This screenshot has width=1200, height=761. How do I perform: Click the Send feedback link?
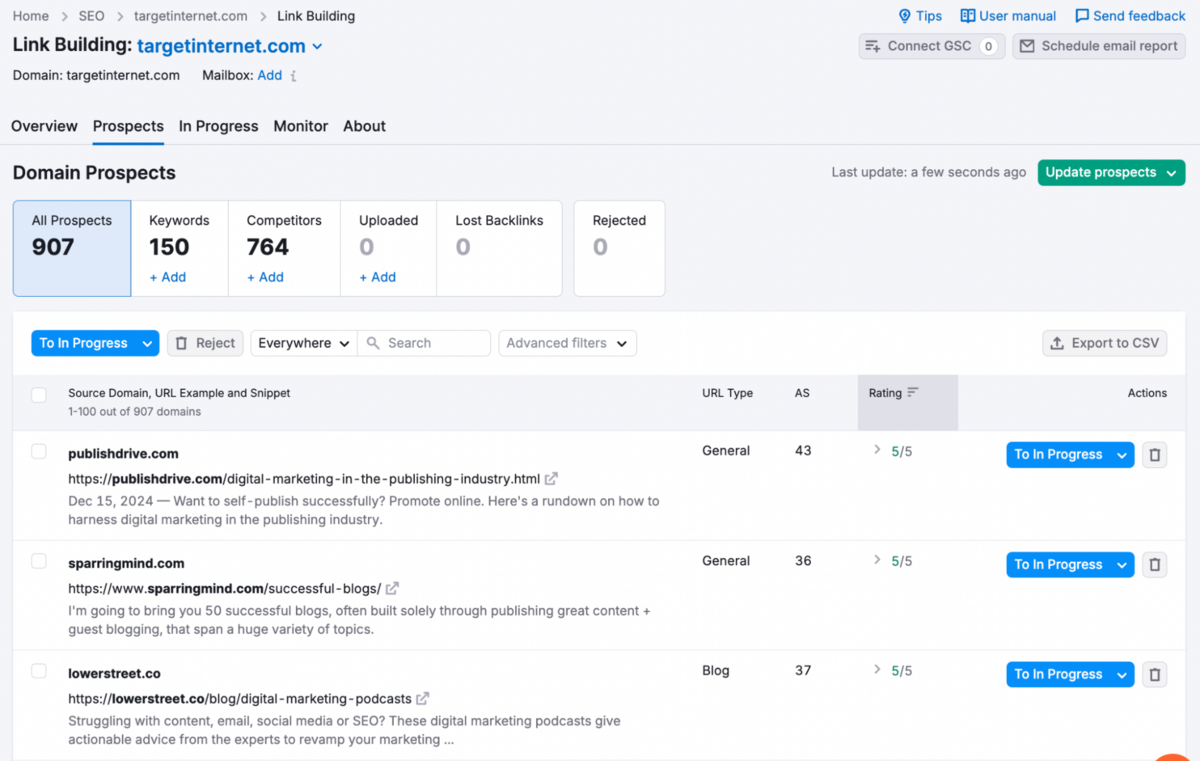tap(1130, 16)
